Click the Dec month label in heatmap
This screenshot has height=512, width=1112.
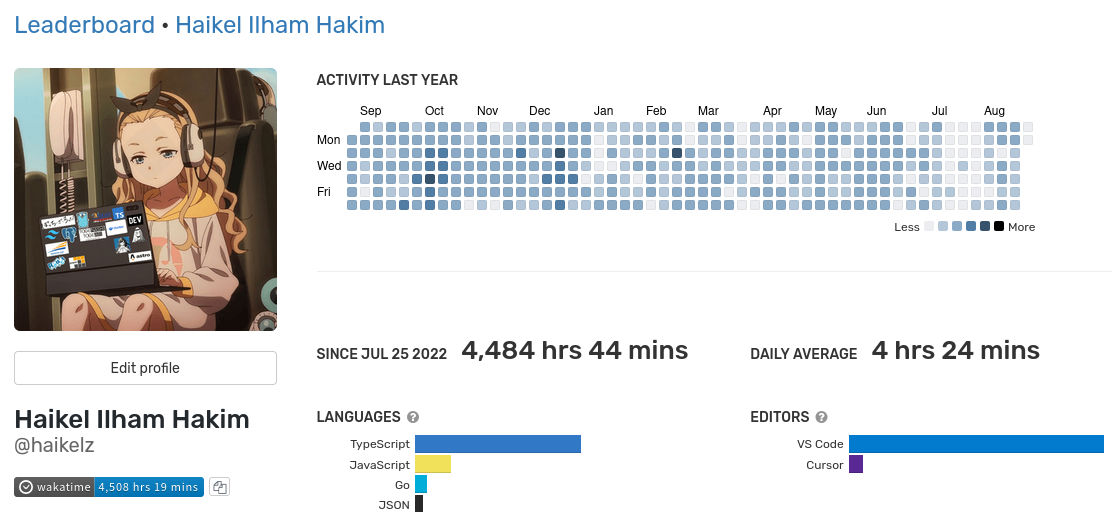coord(540,111)
